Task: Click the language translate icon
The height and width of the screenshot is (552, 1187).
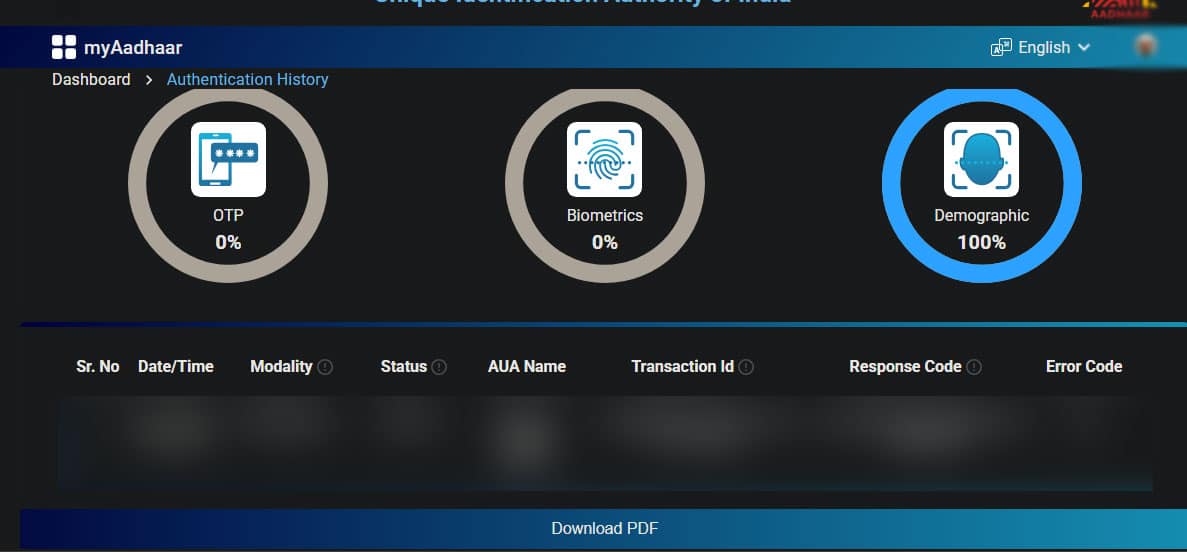Action: tap(1000, 47)
